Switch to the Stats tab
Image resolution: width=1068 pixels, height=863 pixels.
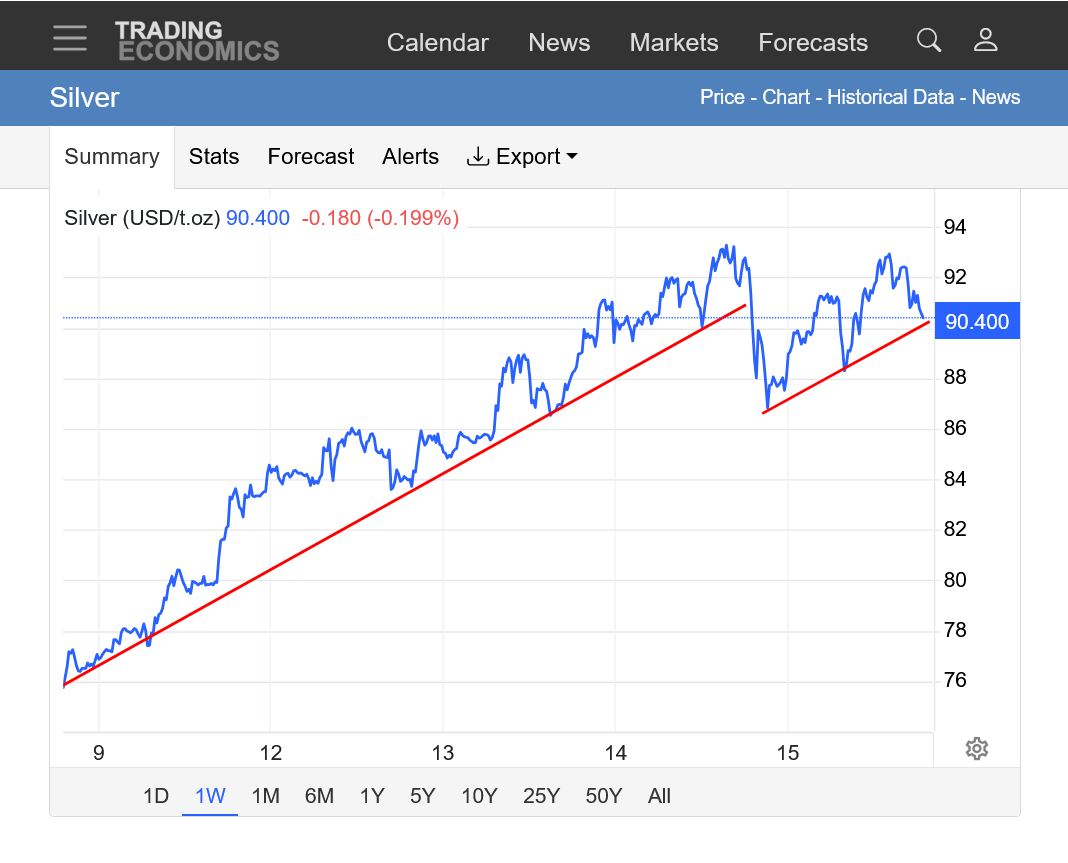(214, 157)
